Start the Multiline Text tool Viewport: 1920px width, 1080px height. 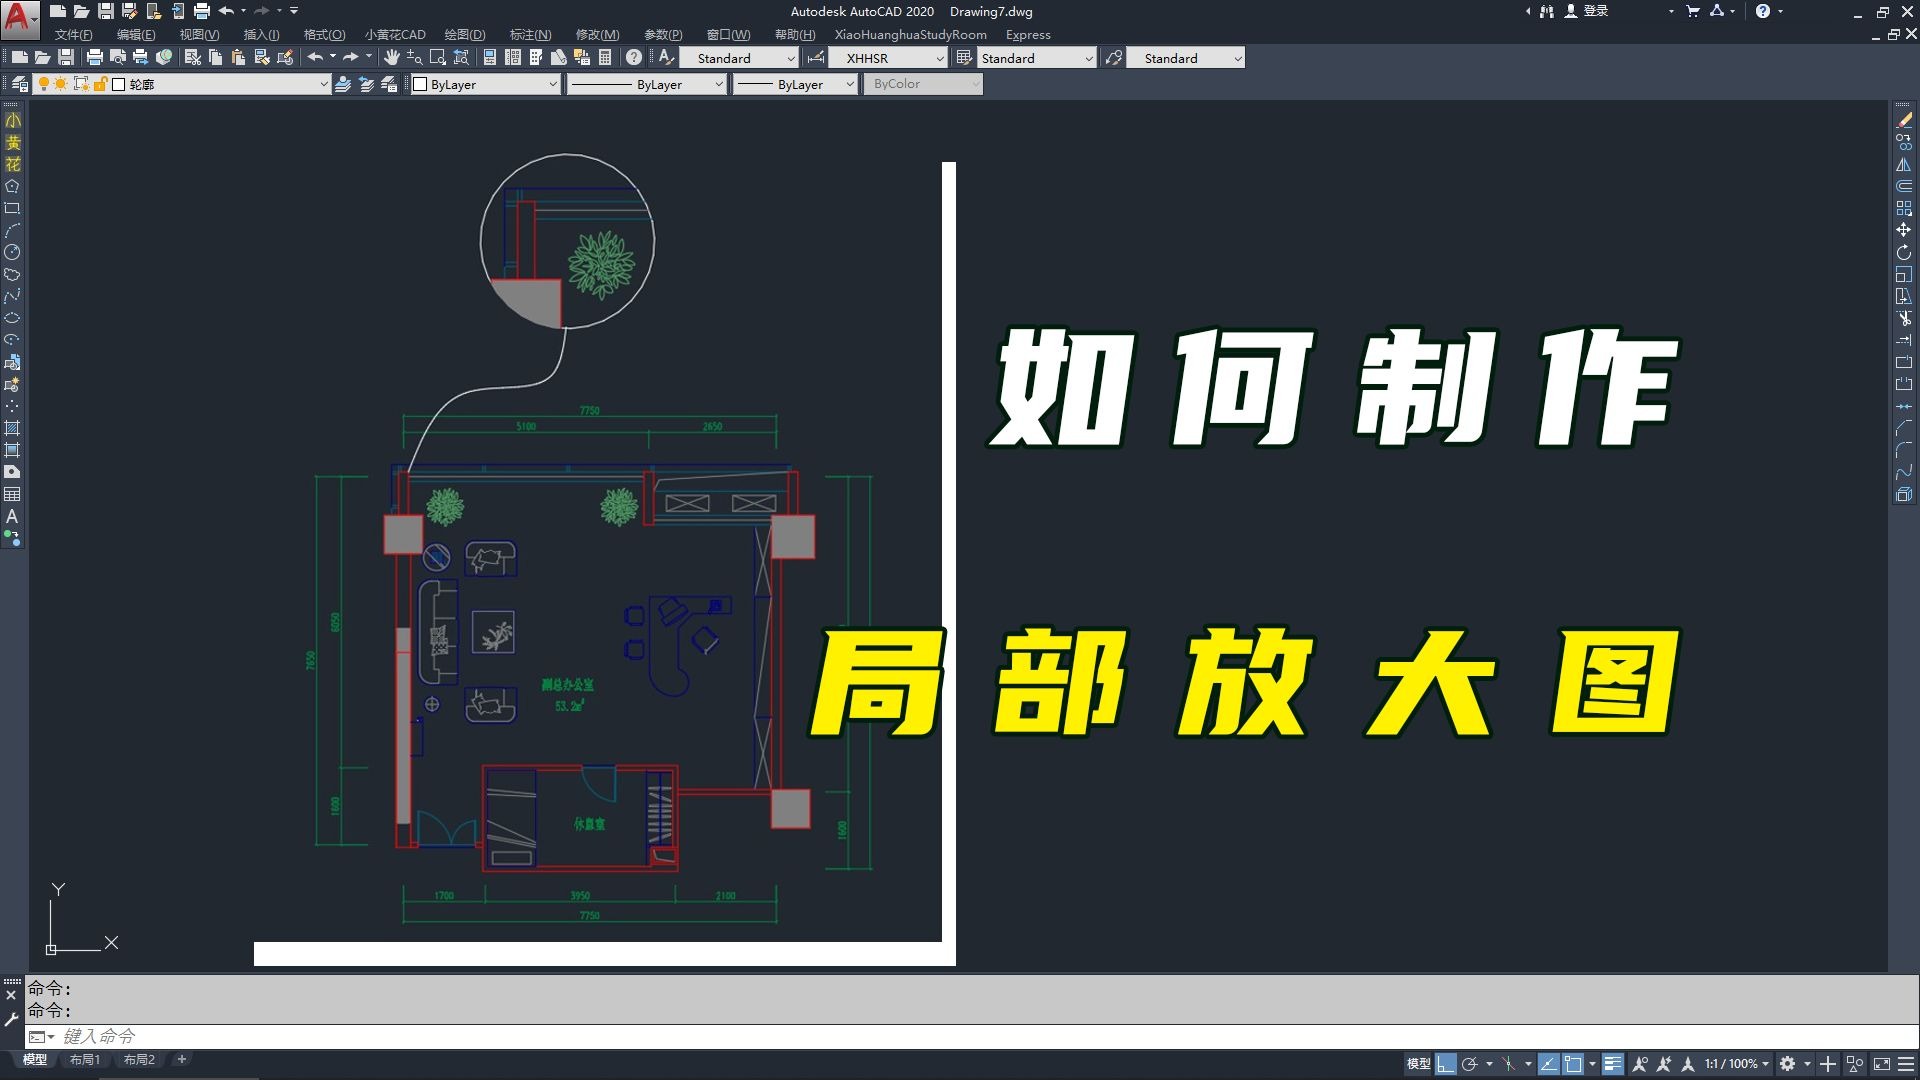tap(13, 517)
